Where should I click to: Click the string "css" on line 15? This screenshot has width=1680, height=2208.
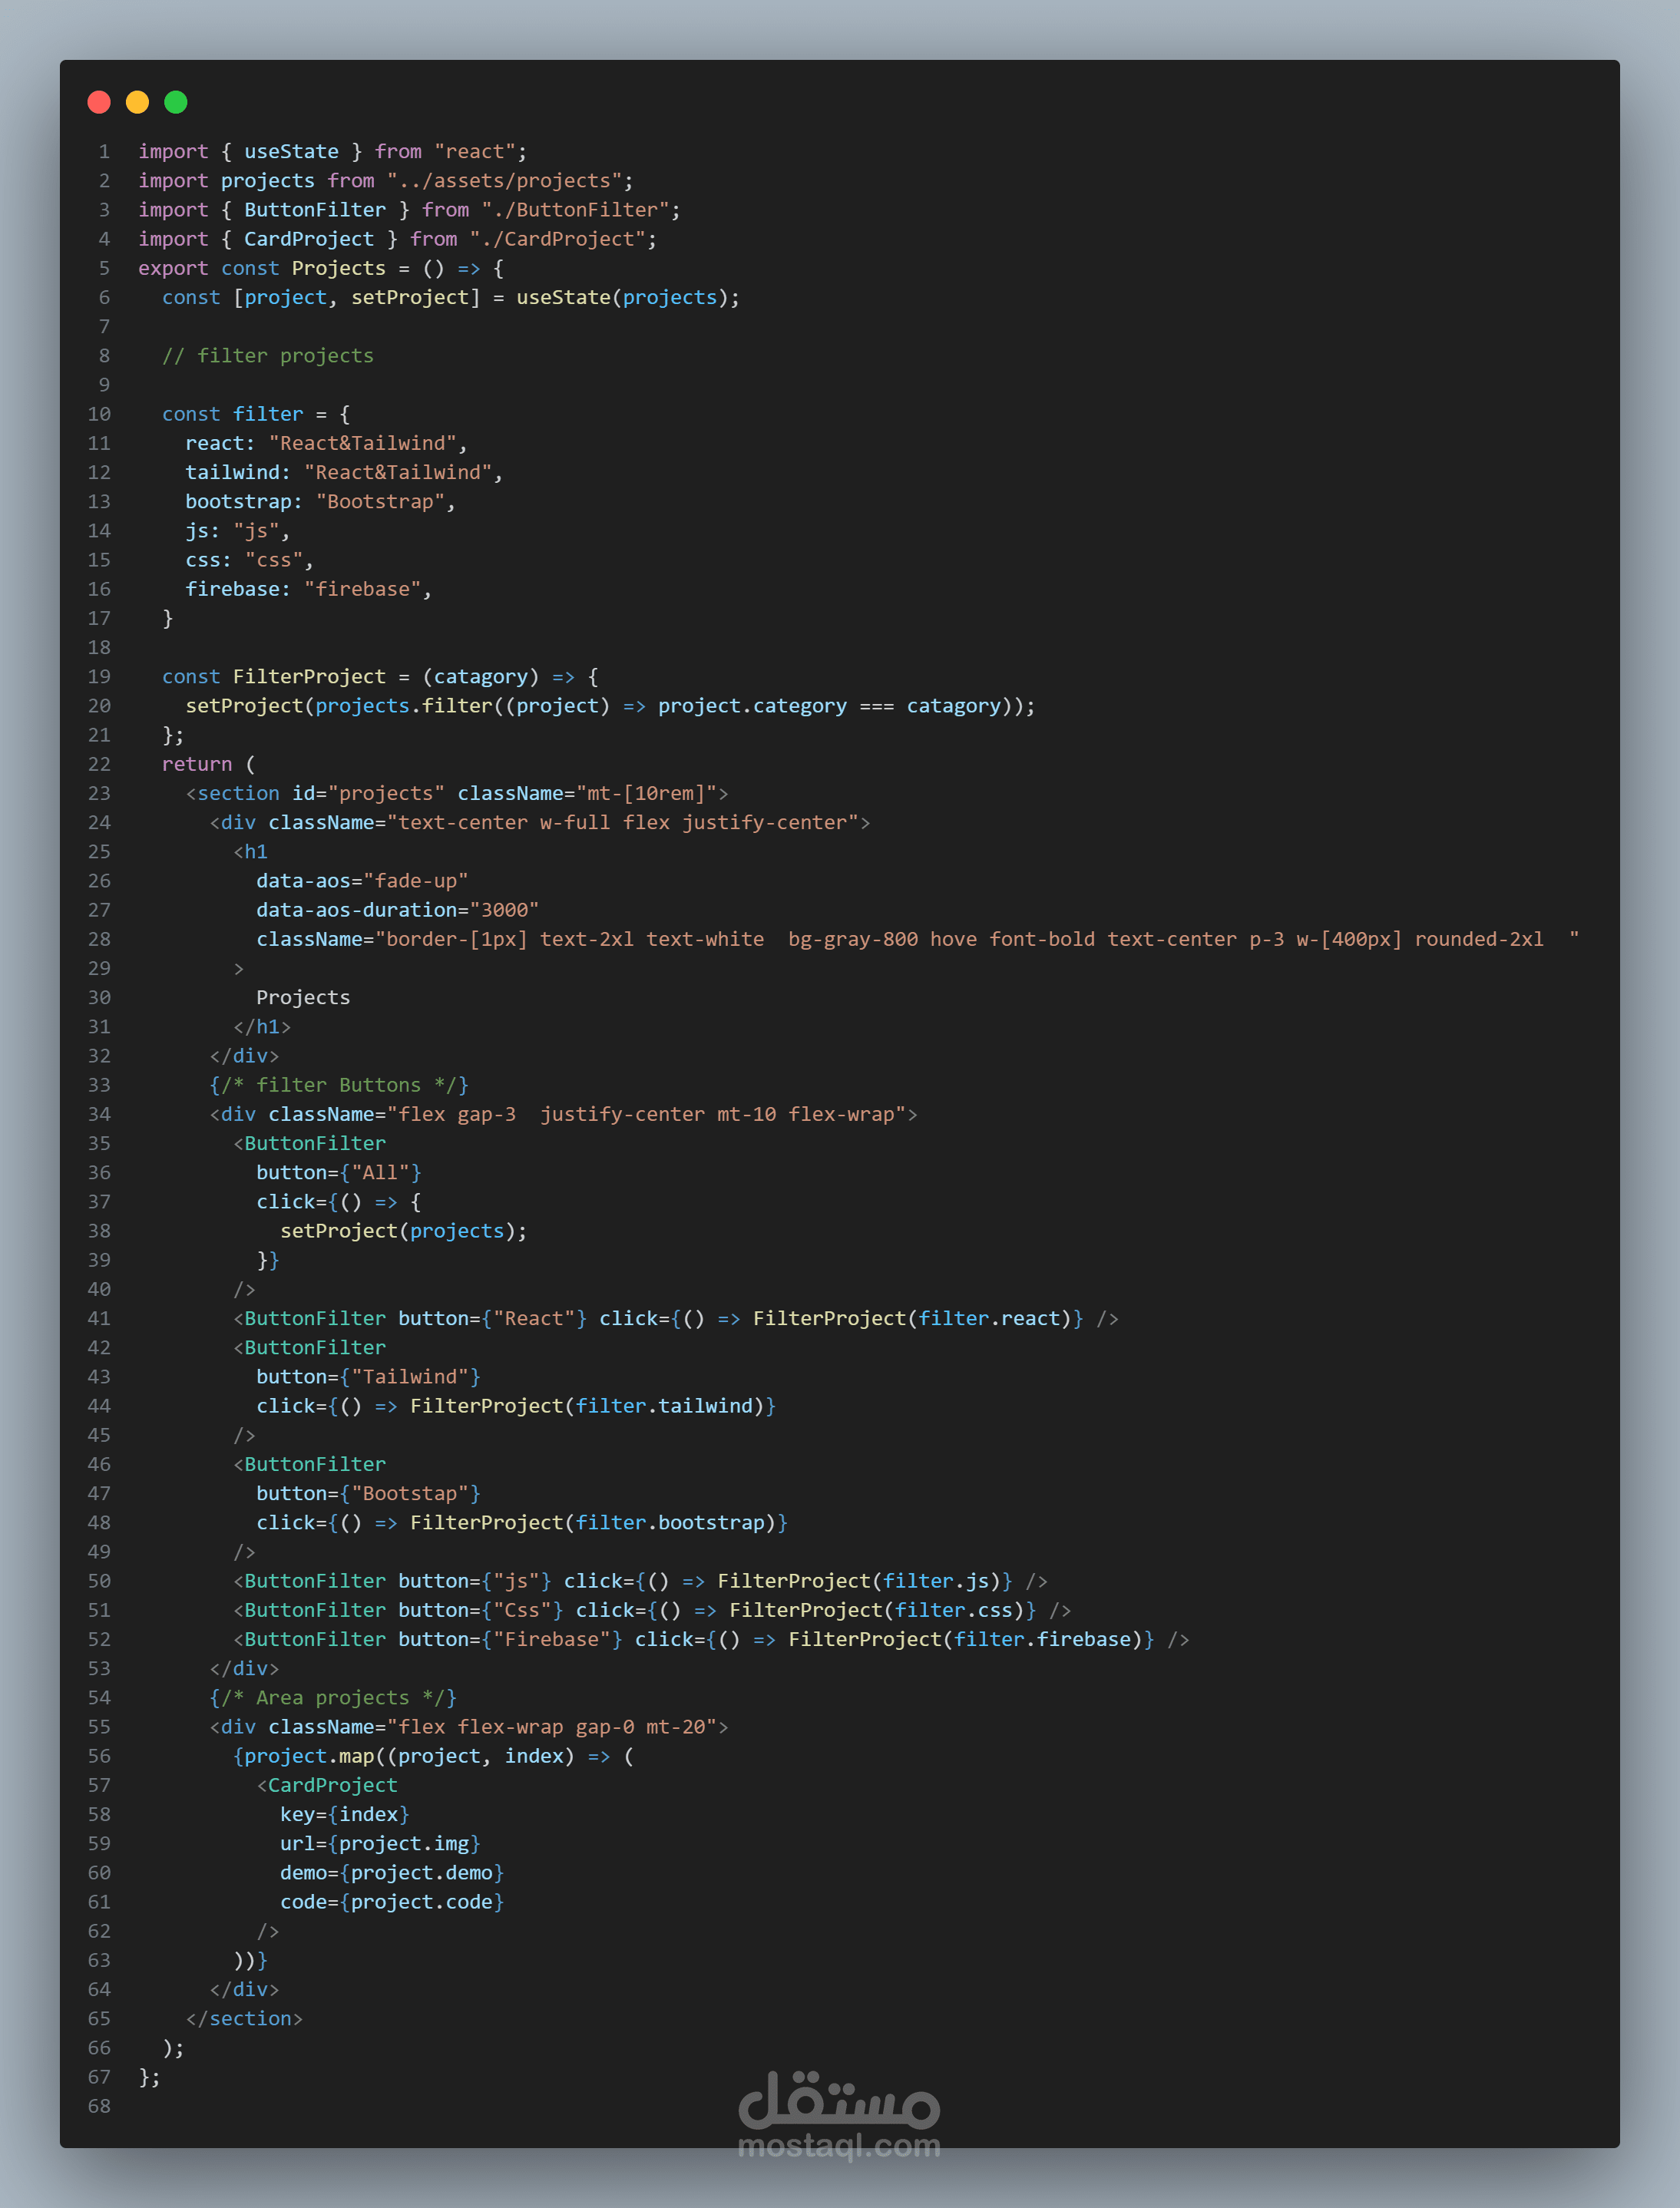click(x=274, y=560)
